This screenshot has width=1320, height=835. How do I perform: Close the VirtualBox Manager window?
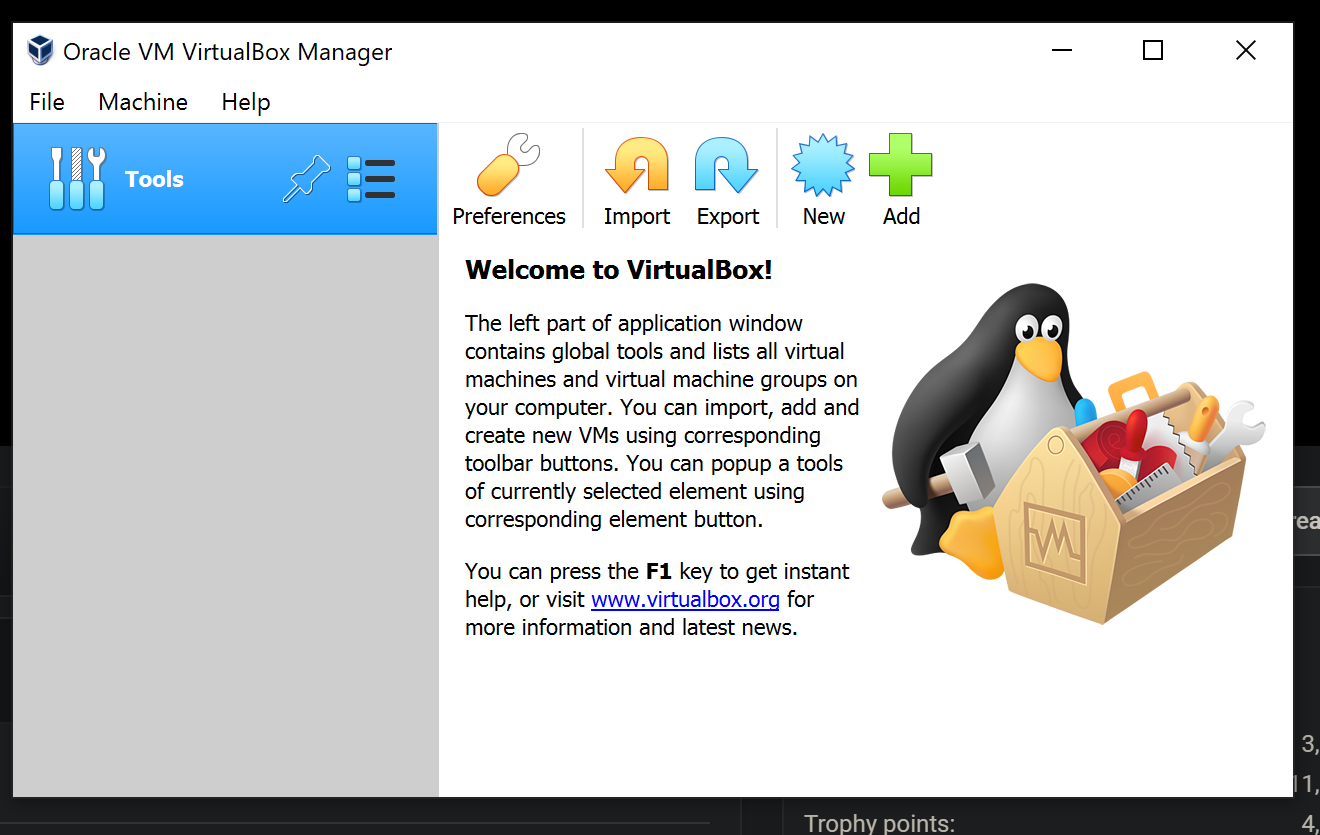point(1245,50)
